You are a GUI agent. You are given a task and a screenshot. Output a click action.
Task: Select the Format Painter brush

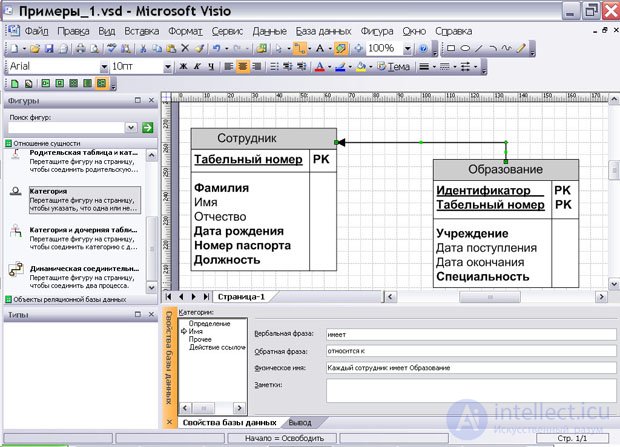tap(199, 49)
